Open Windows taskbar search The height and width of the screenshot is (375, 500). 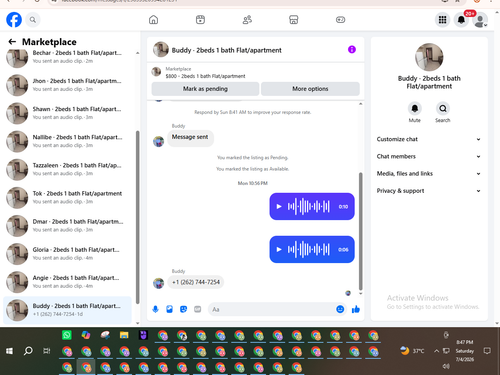pos(28,351)
